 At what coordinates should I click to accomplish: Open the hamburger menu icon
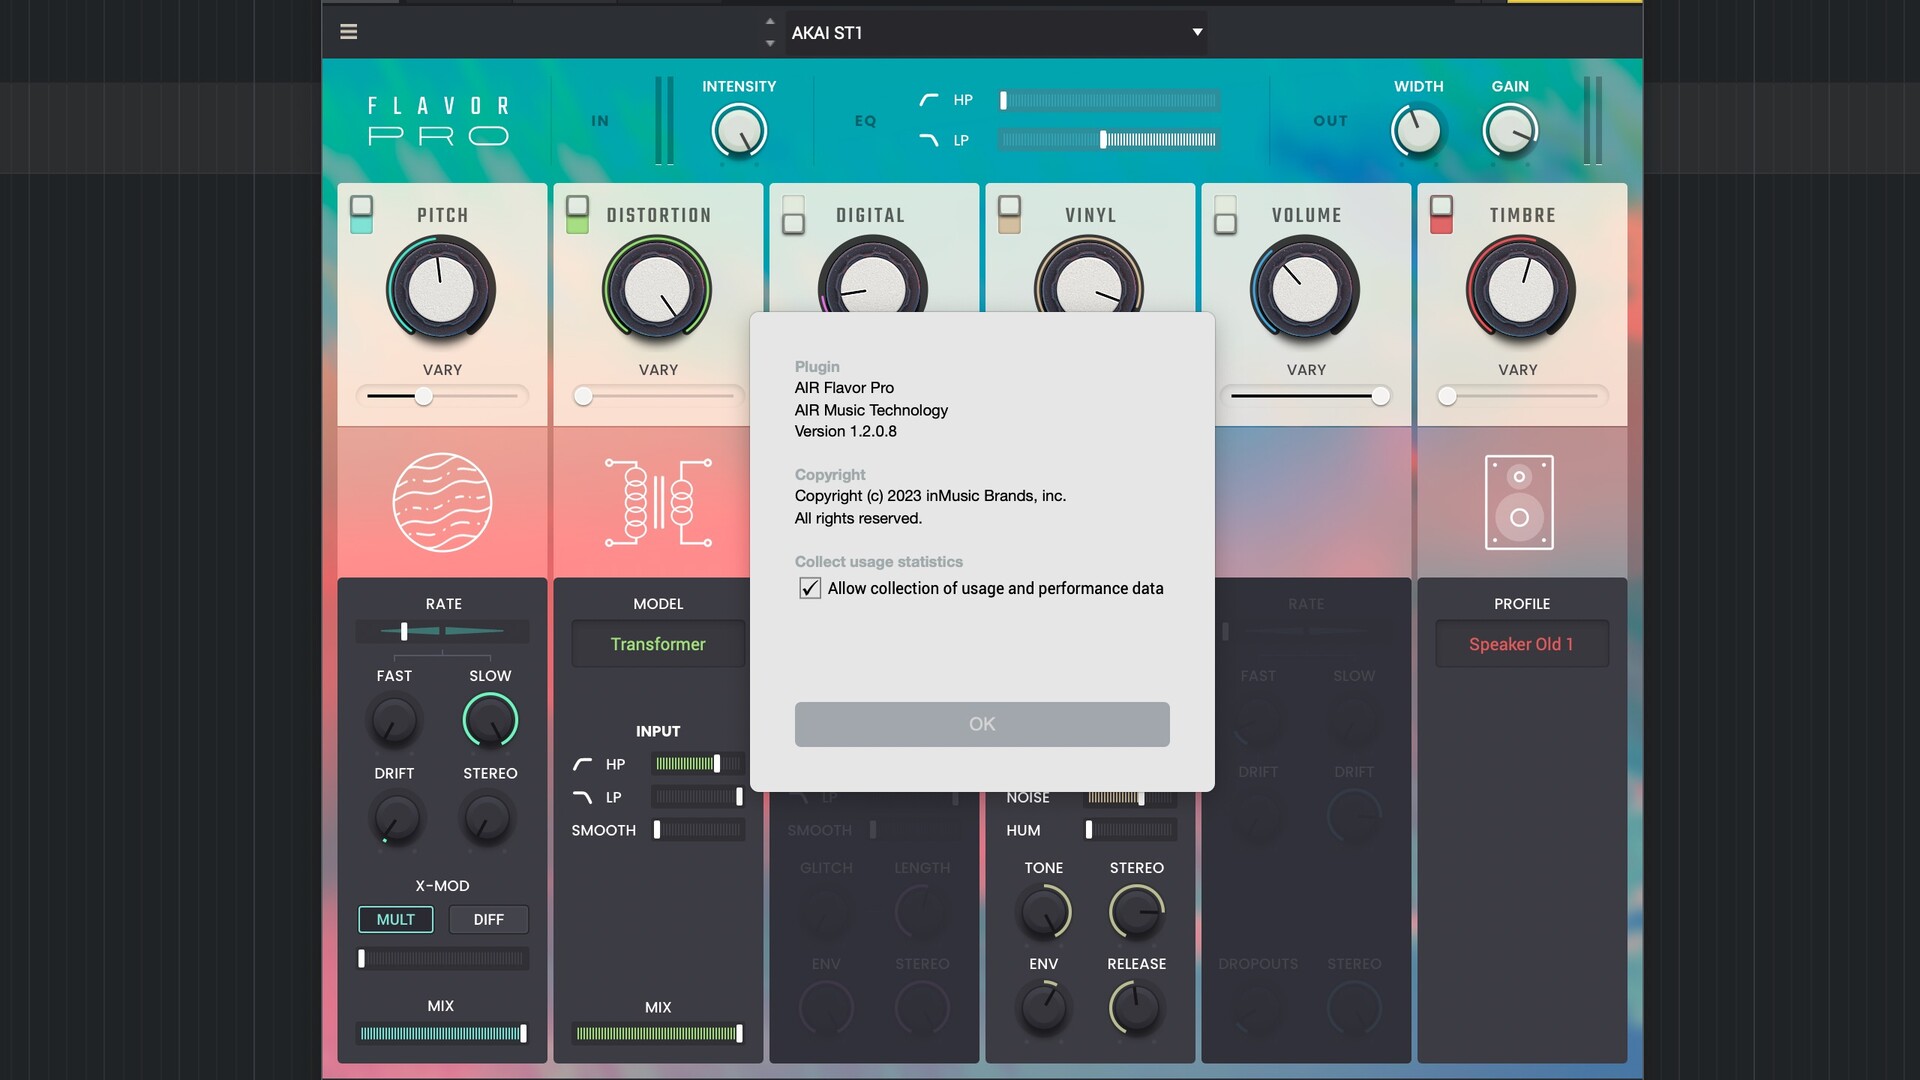click(348, 32)
